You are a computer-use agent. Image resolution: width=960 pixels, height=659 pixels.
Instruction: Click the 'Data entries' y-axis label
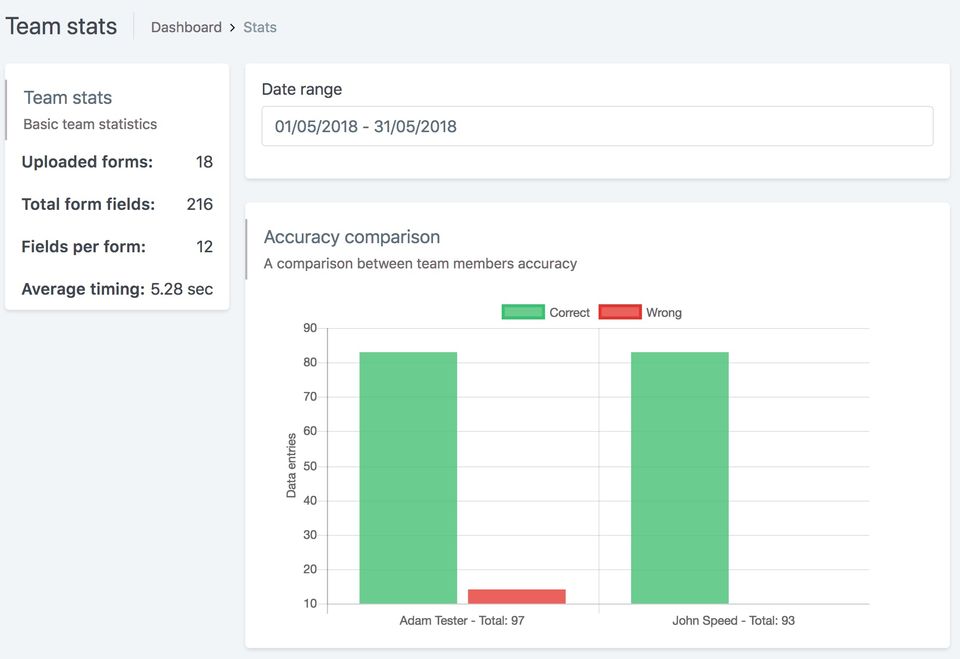coord(291,465)
